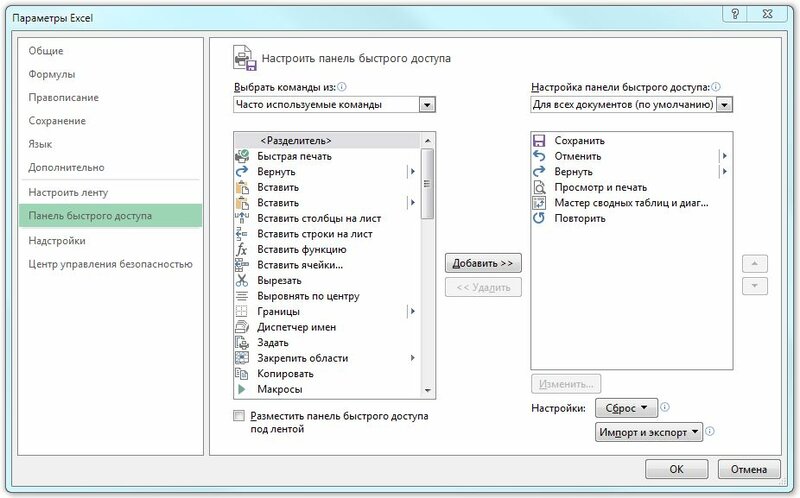Expand submenu arrow of Закрепить области
This screenshot has height=498, width=800.
[x=412, y=358]
